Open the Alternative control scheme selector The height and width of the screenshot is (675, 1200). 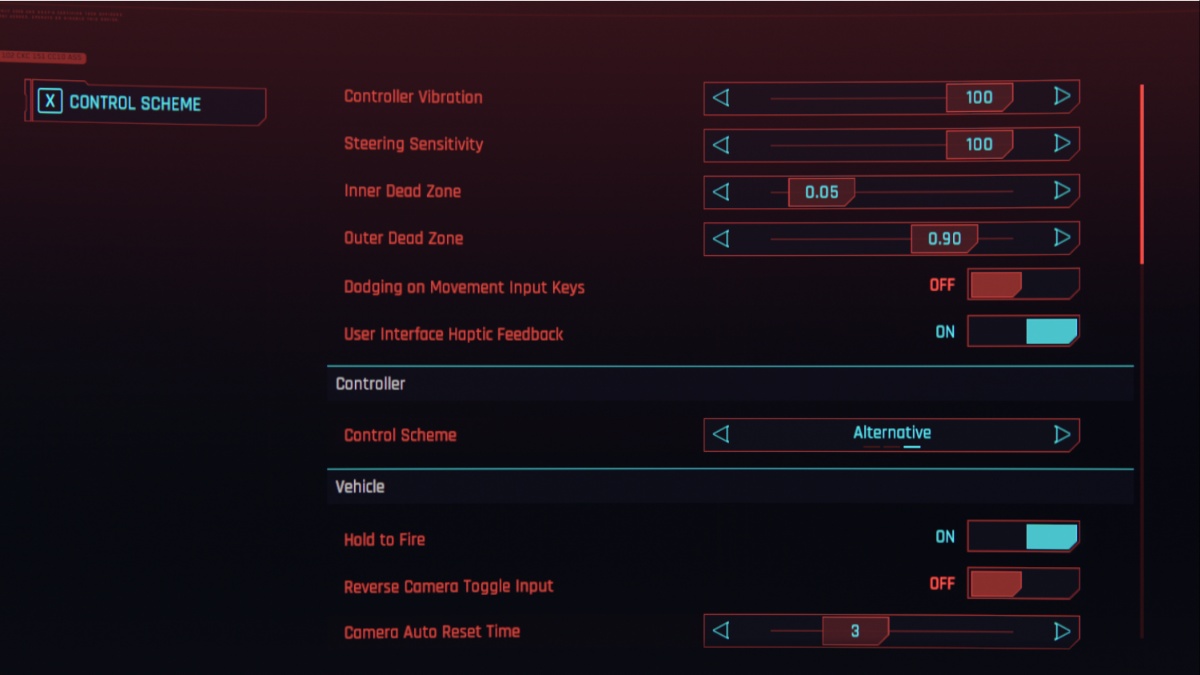pos(891,433)
